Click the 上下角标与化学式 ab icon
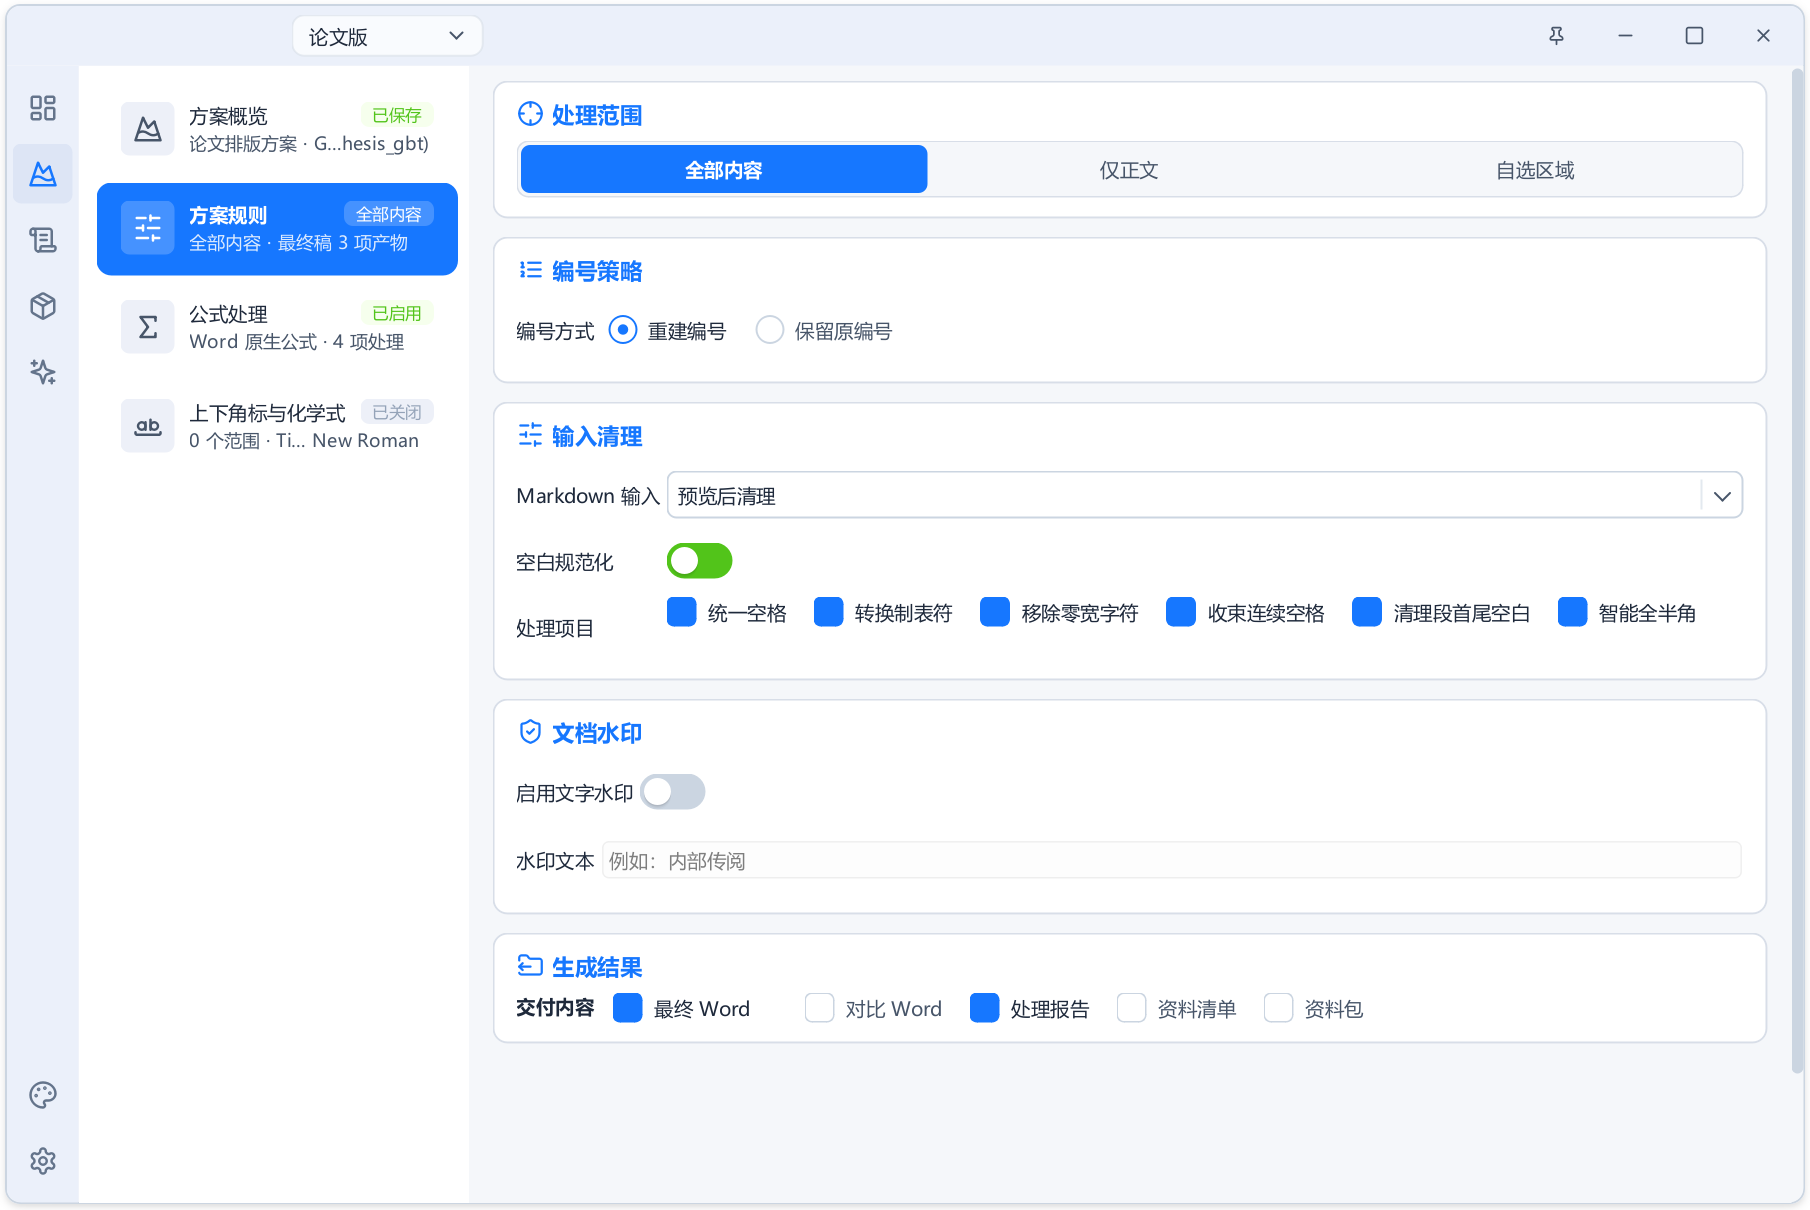The height and width of the screenshot is (1210, 1810). tap(148, 426)
